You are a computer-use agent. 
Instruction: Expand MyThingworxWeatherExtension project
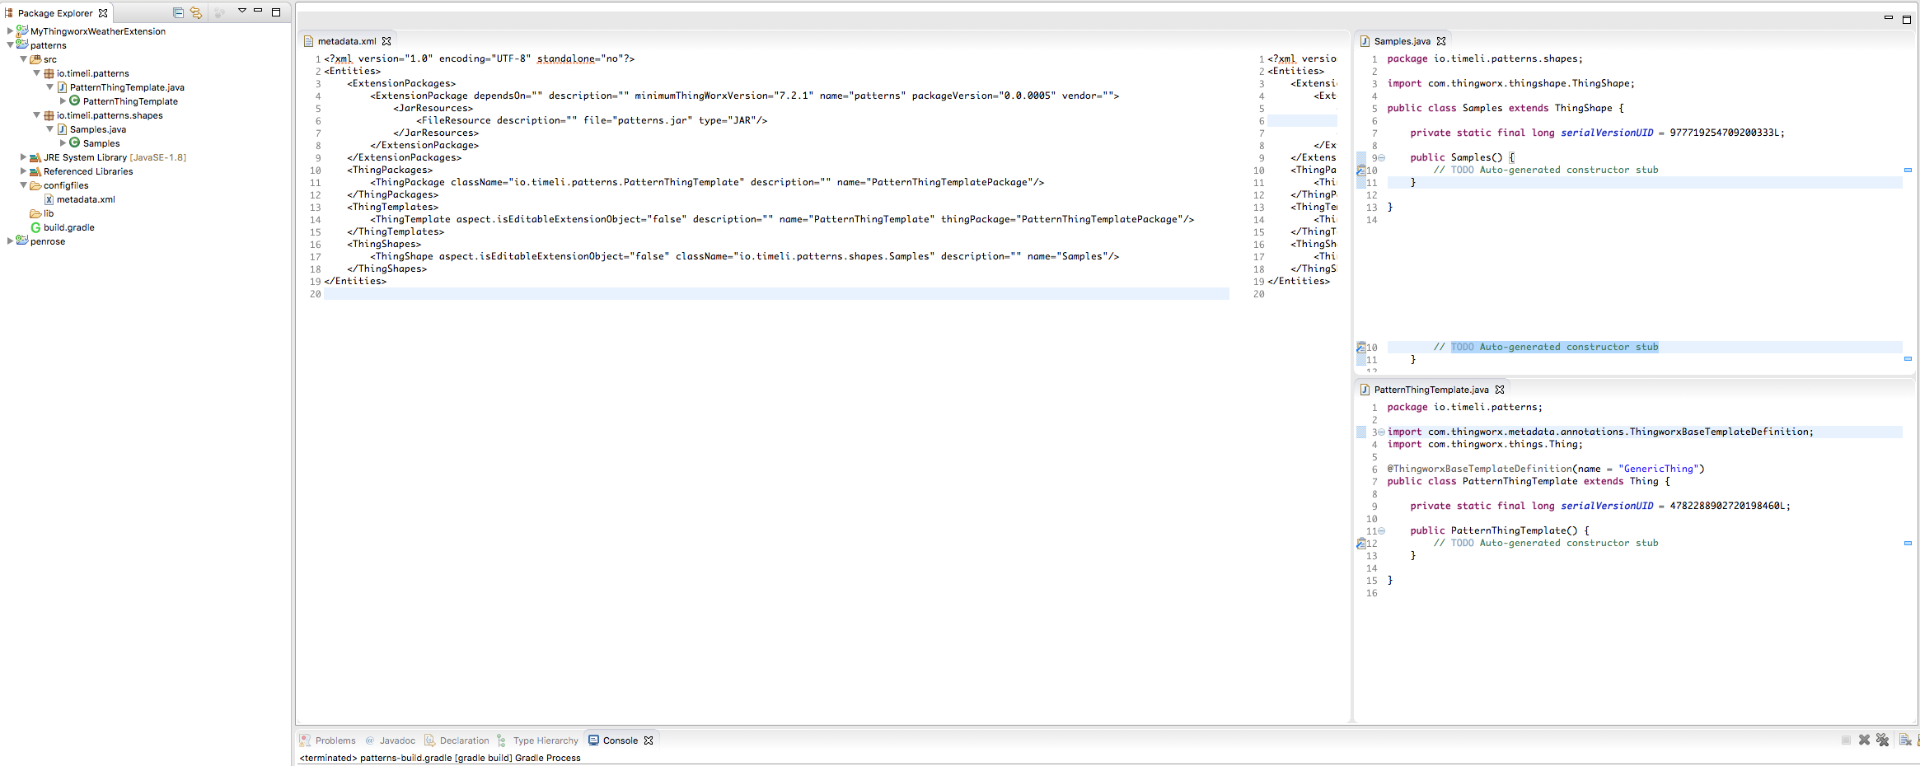(10, 31)
